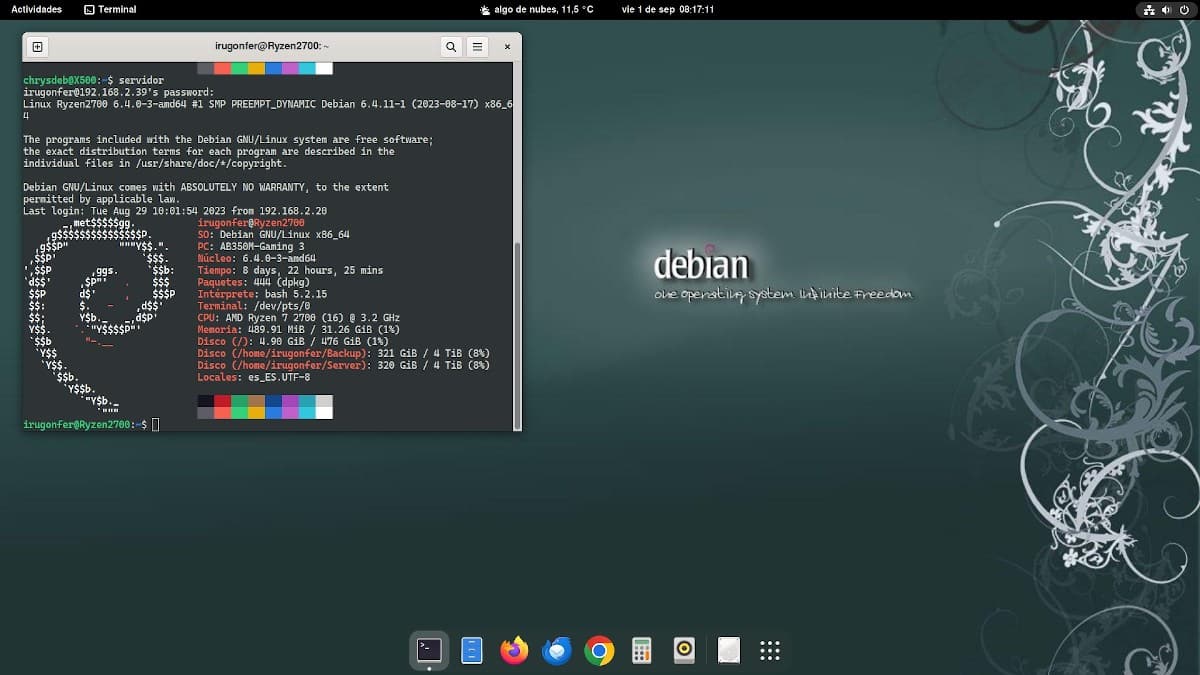
Task: Click the 'Tiempo: 8 days, 22 hours' line
Action: [x=290, y=271]
